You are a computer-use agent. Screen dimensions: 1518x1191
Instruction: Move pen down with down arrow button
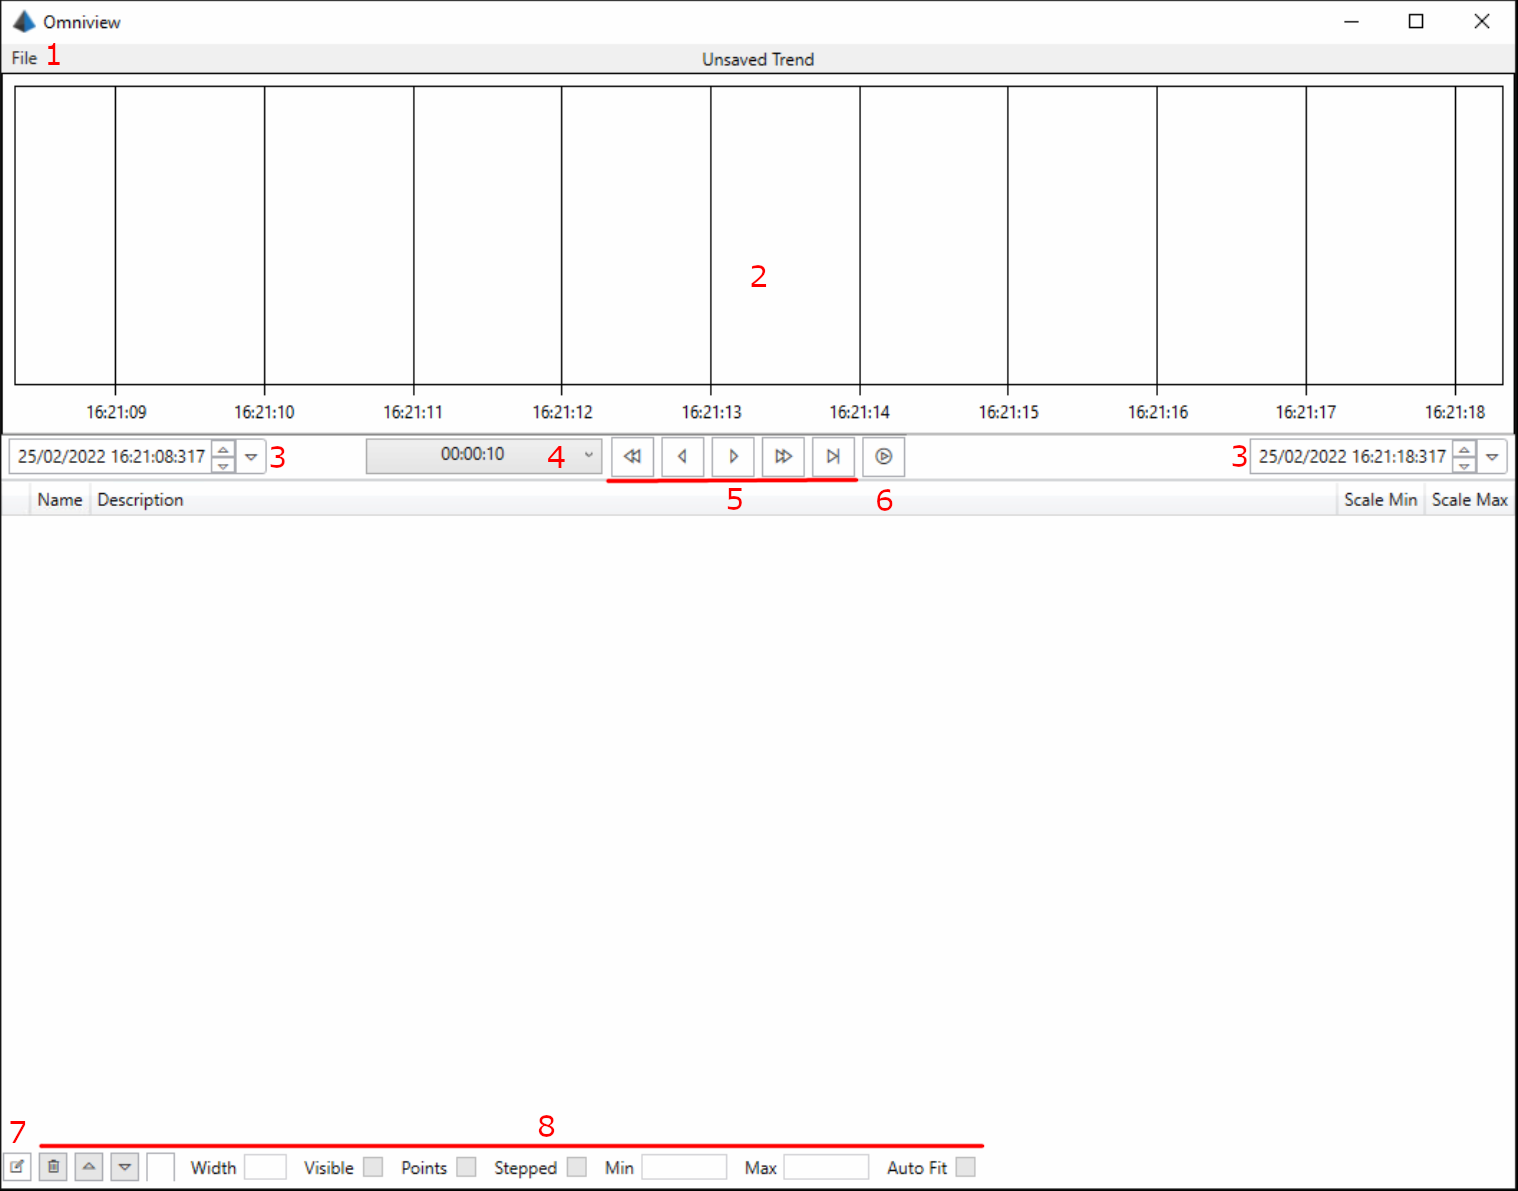click(125, 1167)
